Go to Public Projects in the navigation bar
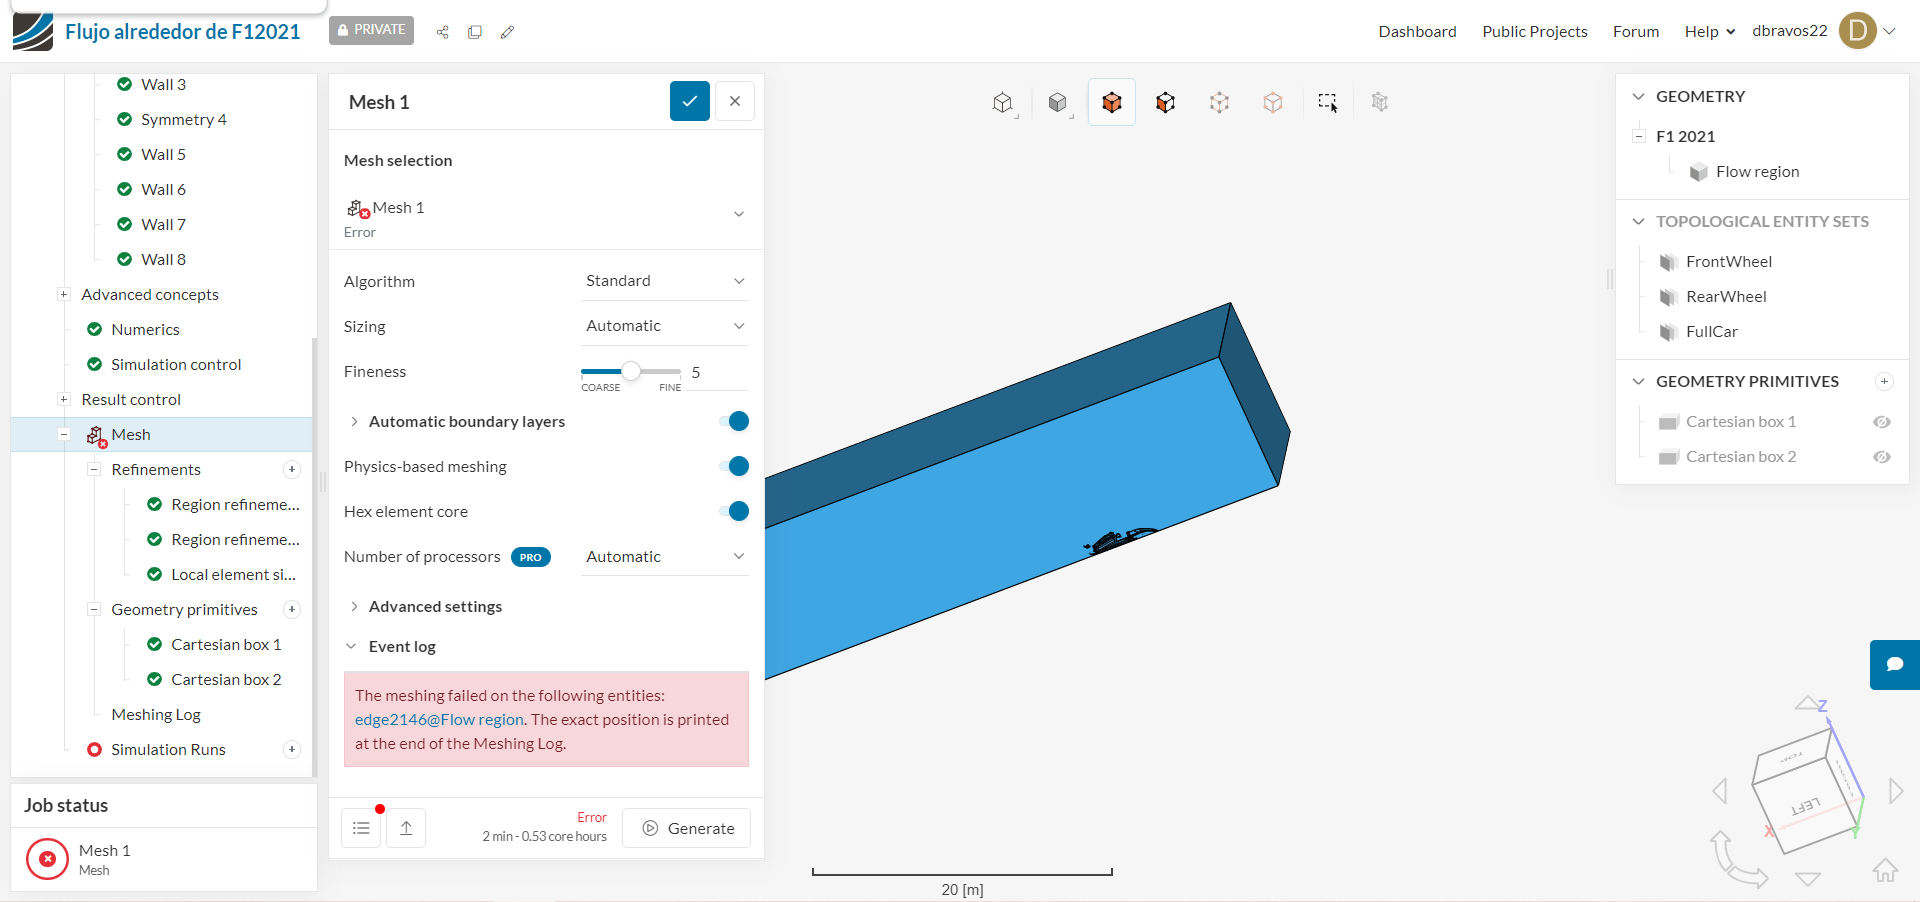This screenshot has width=1920, height=902. click(1535, 31)
